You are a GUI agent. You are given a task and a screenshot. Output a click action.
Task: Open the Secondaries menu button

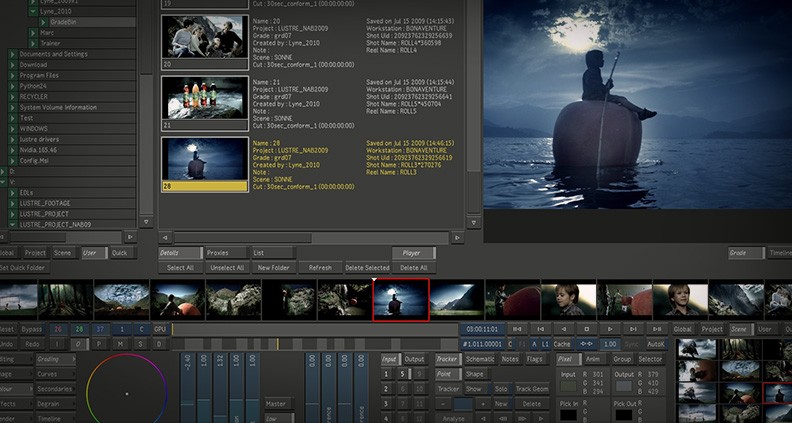pyautogui.click(x=55, y=389)
